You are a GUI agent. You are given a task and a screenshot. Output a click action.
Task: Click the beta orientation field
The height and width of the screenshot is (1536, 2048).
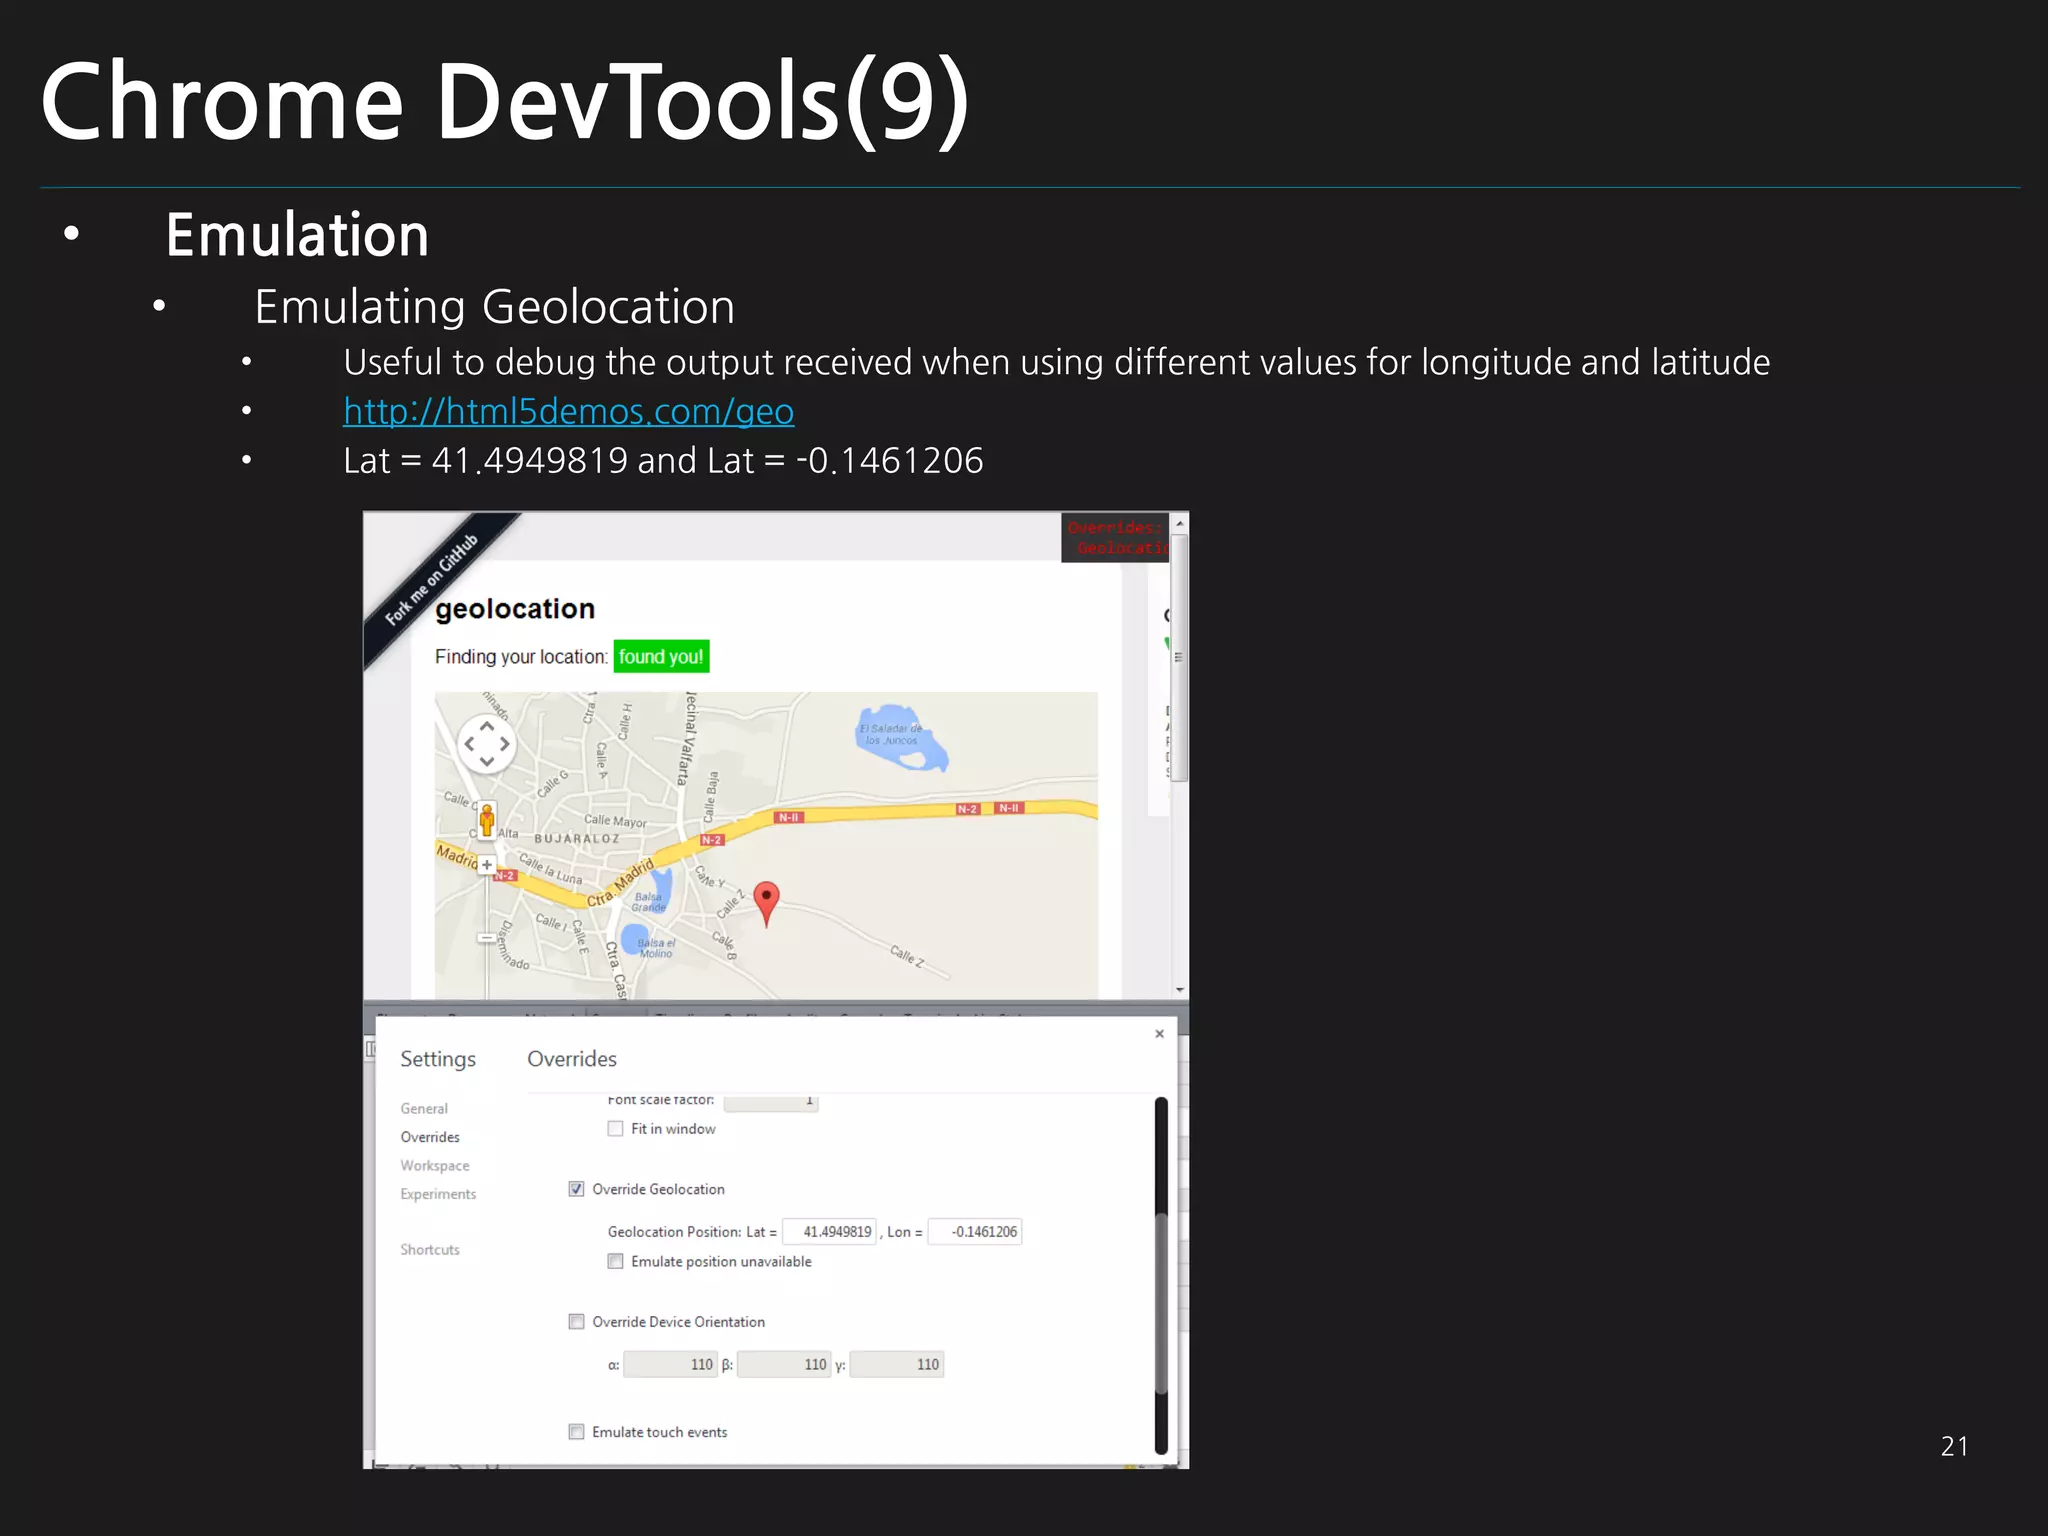784,1365
